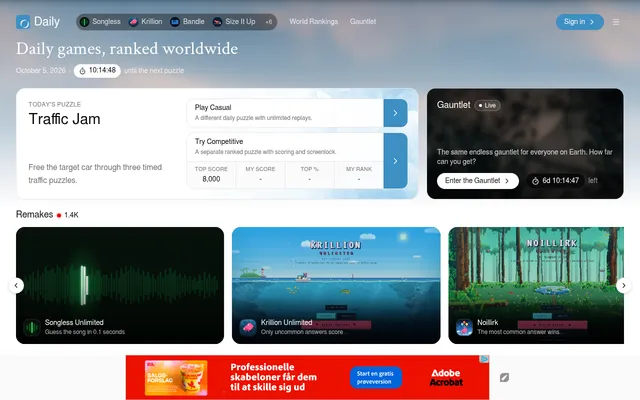Open the Songless Unlimited card
Image resolution: width=640 pixels, height=400 pixels.
[120, 285]
